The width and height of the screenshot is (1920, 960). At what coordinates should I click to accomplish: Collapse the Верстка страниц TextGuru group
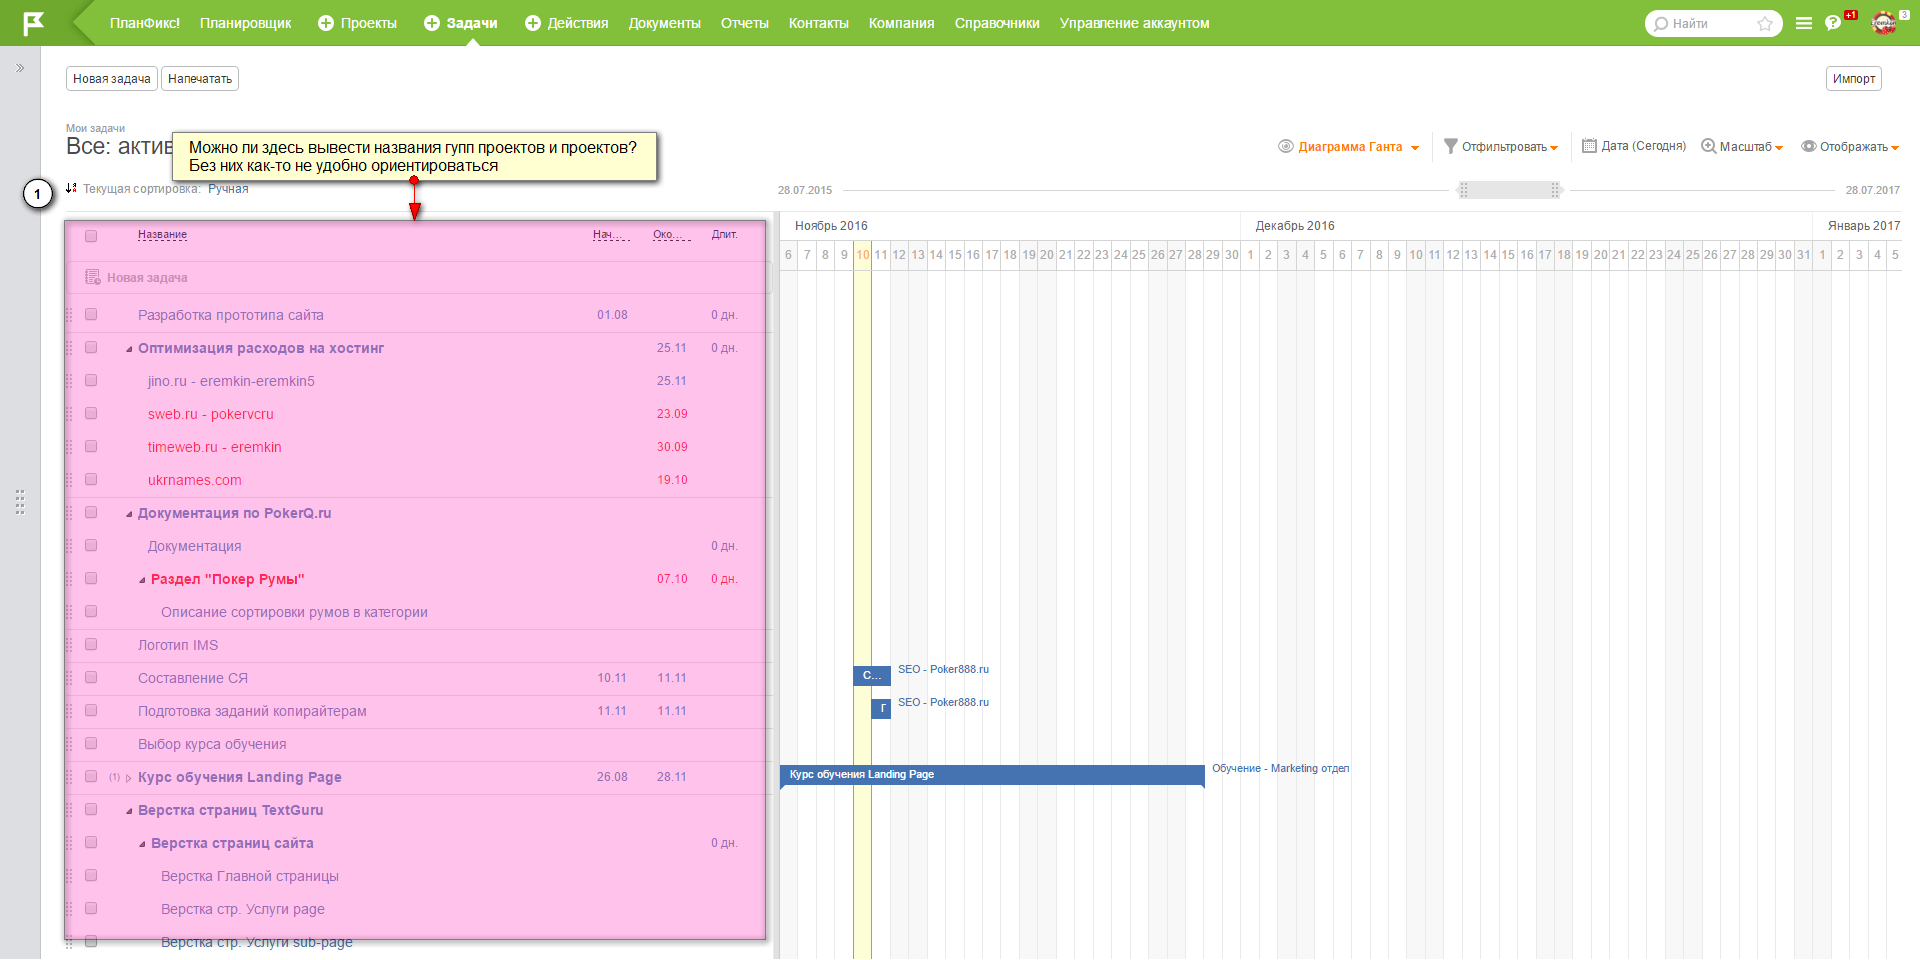129,811
